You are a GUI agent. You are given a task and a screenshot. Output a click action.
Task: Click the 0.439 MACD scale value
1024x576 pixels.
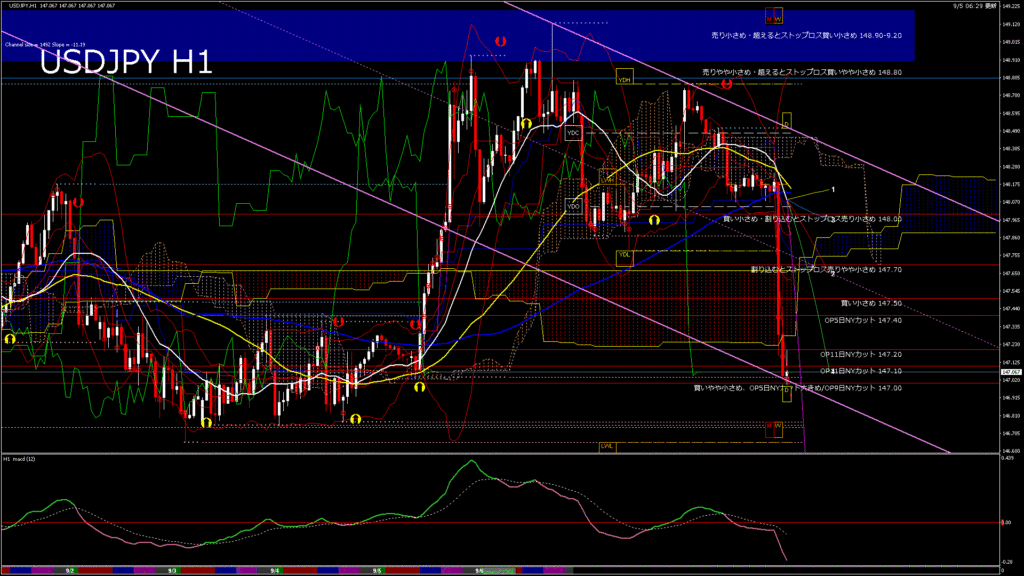(x=1007, y=458)
